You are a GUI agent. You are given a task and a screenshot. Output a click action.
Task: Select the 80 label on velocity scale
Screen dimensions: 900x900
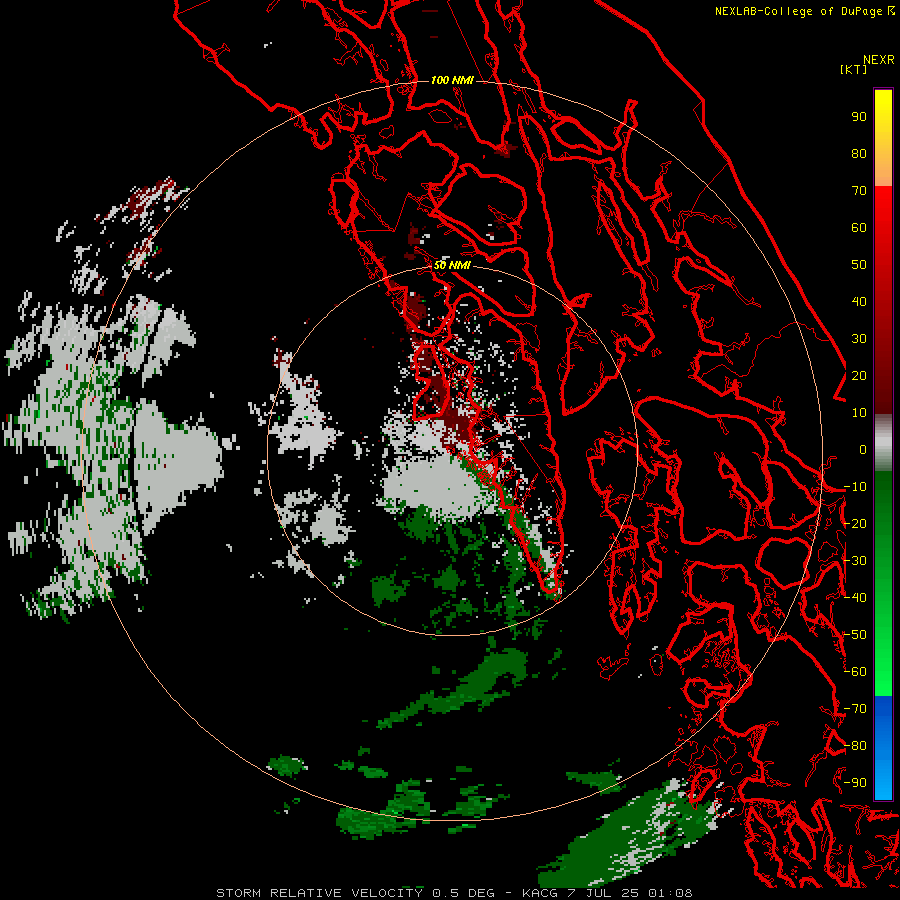859,153
